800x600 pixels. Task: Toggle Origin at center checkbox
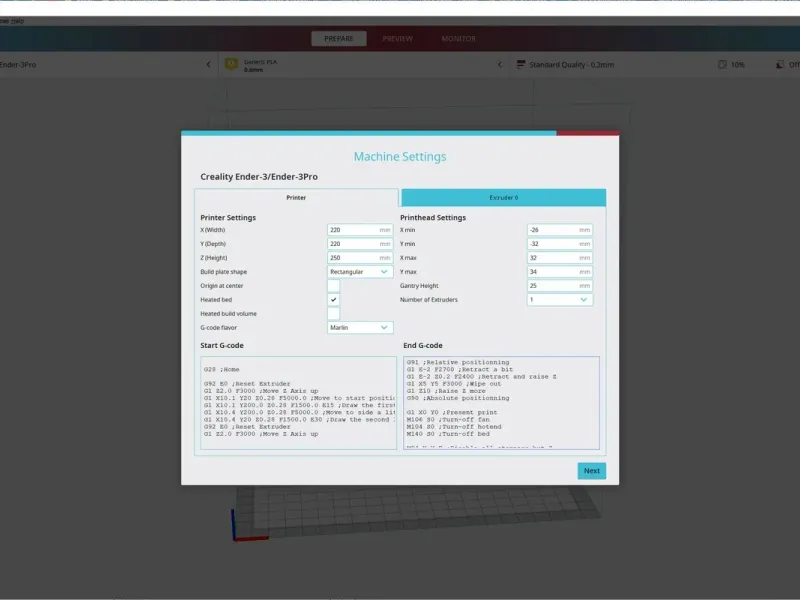tap(333, 286)
